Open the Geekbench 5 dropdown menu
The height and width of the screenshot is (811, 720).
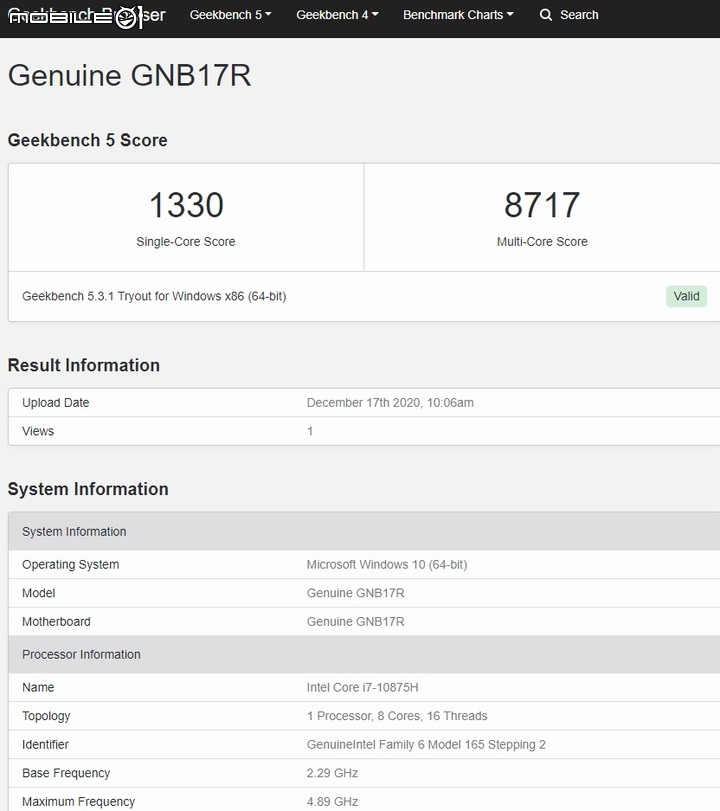pos(230,15)
